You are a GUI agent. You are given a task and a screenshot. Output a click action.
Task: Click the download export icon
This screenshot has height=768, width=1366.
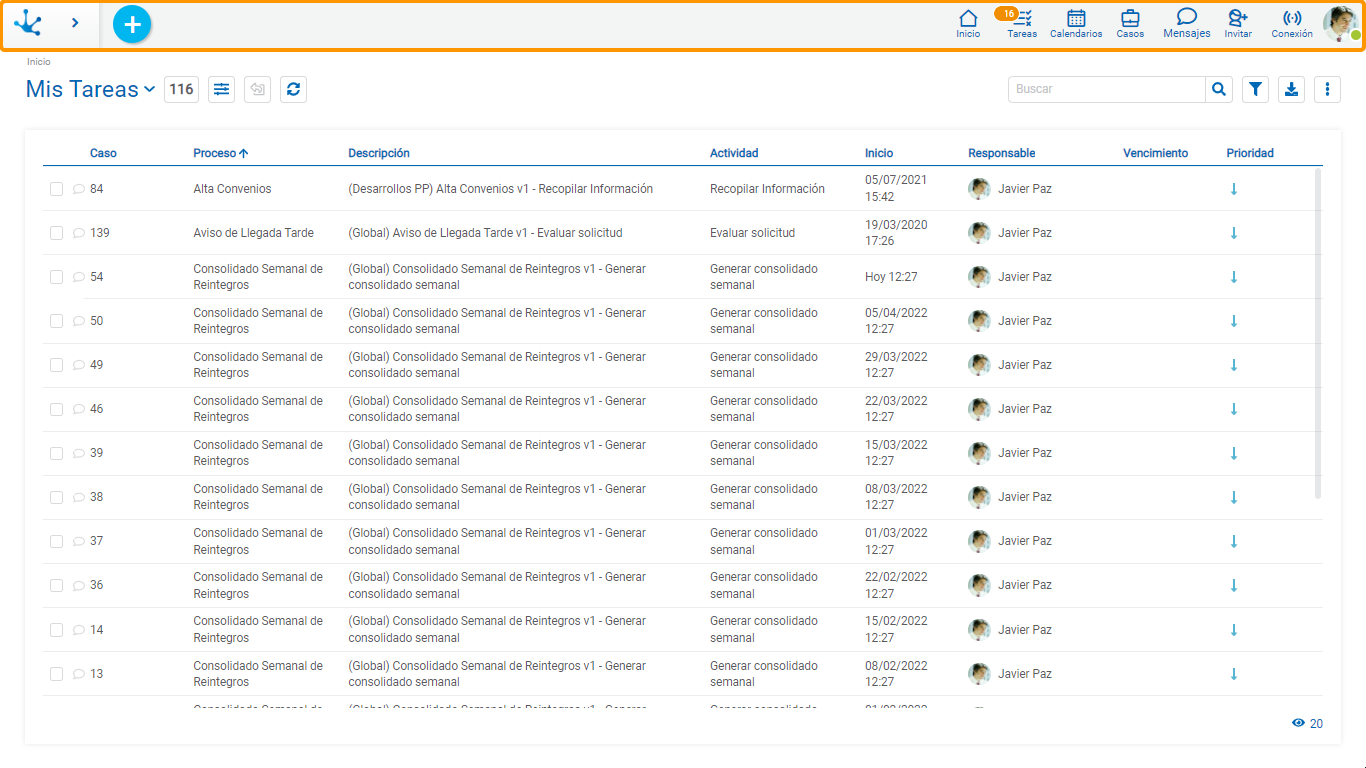pyautogui.click(x=1291, y=89)
